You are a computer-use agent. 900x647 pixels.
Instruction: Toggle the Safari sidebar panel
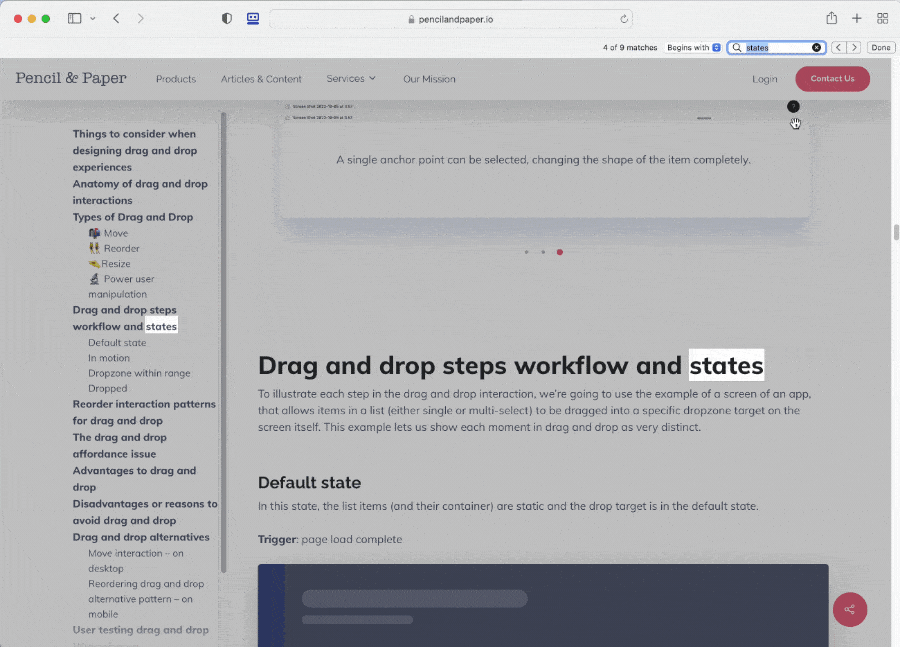coord(73,18)
